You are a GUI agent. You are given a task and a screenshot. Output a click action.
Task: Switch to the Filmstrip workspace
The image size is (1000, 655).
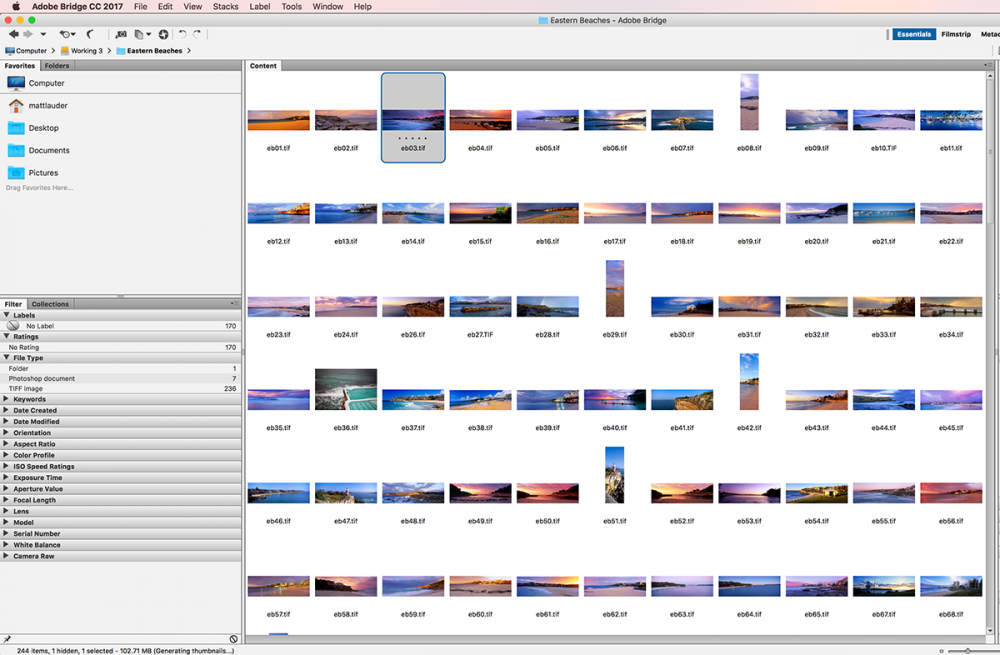click(956, 33)
